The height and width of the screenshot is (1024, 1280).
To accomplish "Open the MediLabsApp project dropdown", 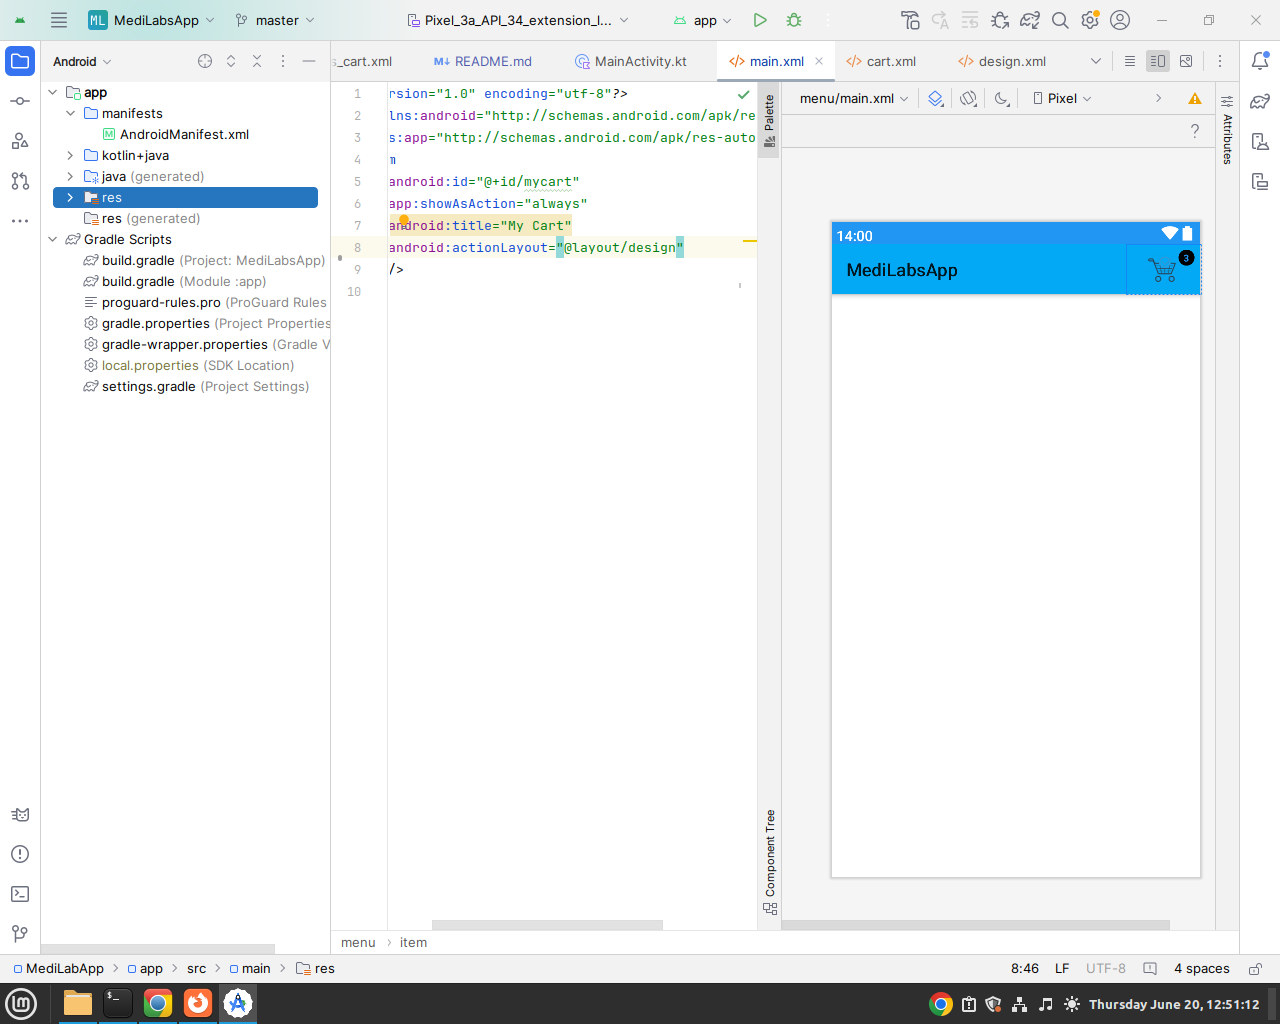I will [152, 20].
